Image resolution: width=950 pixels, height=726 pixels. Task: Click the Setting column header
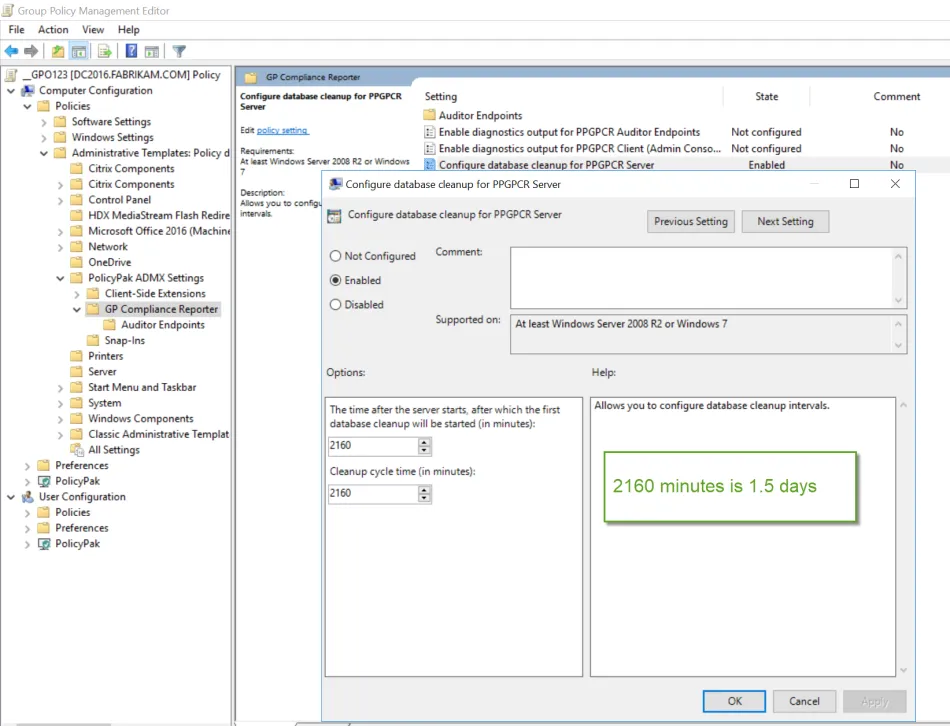point(440,96)
